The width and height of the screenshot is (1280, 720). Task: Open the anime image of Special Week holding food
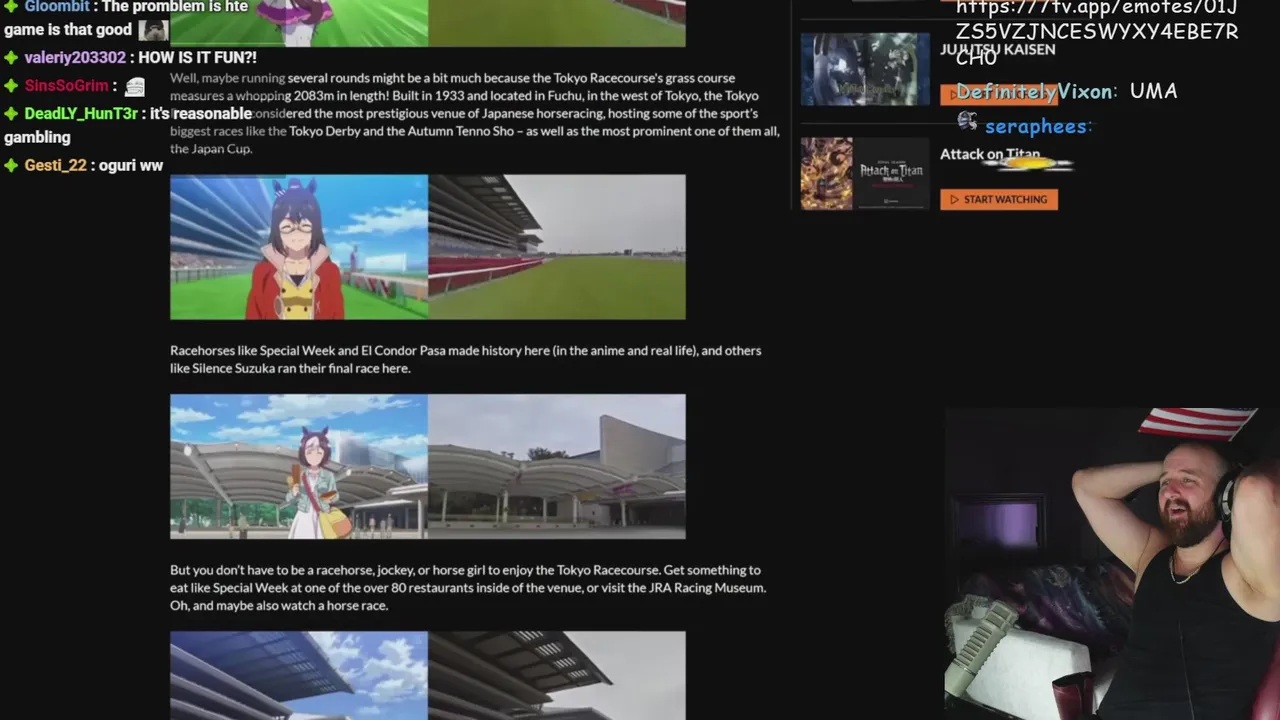coord(299,467)
